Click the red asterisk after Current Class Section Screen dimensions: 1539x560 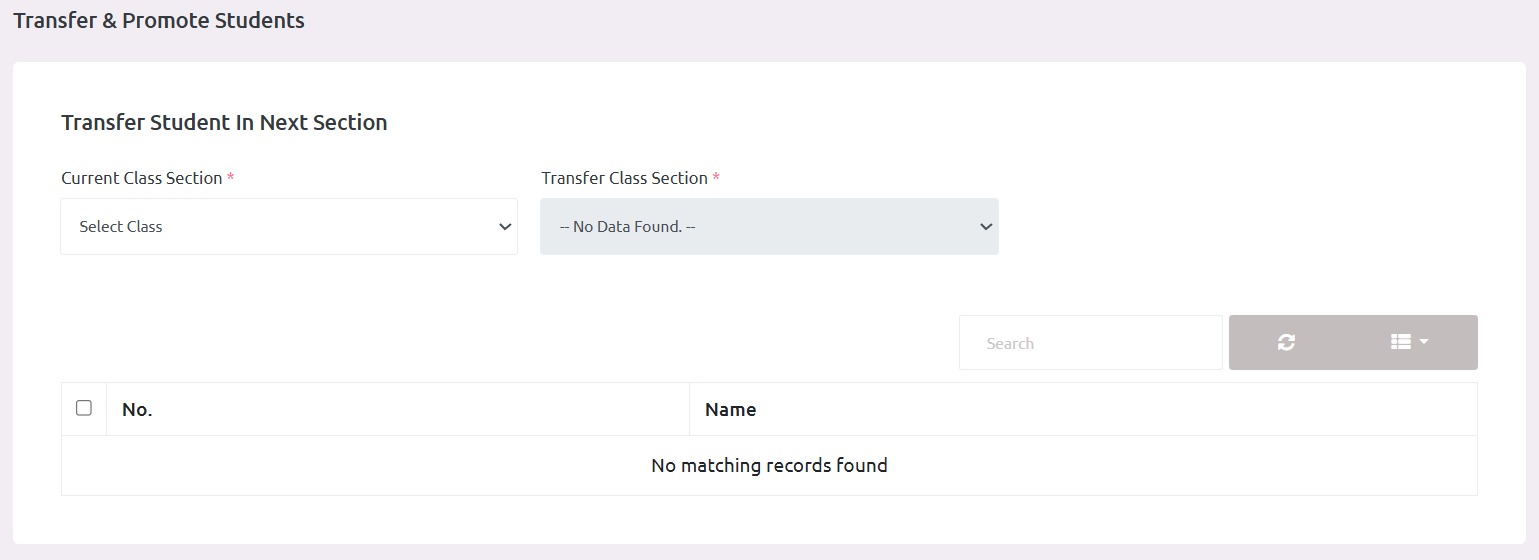click(231, 178)
